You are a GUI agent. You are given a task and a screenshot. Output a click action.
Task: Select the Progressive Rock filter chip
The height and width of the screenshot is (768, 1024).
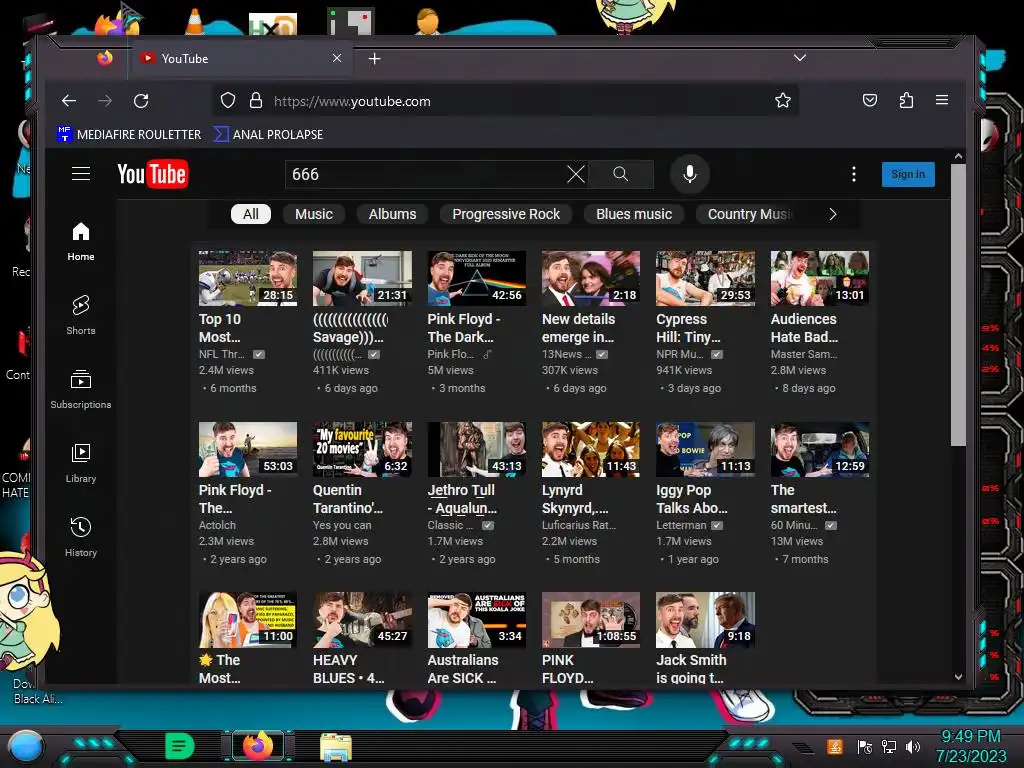tap(506, 214)
